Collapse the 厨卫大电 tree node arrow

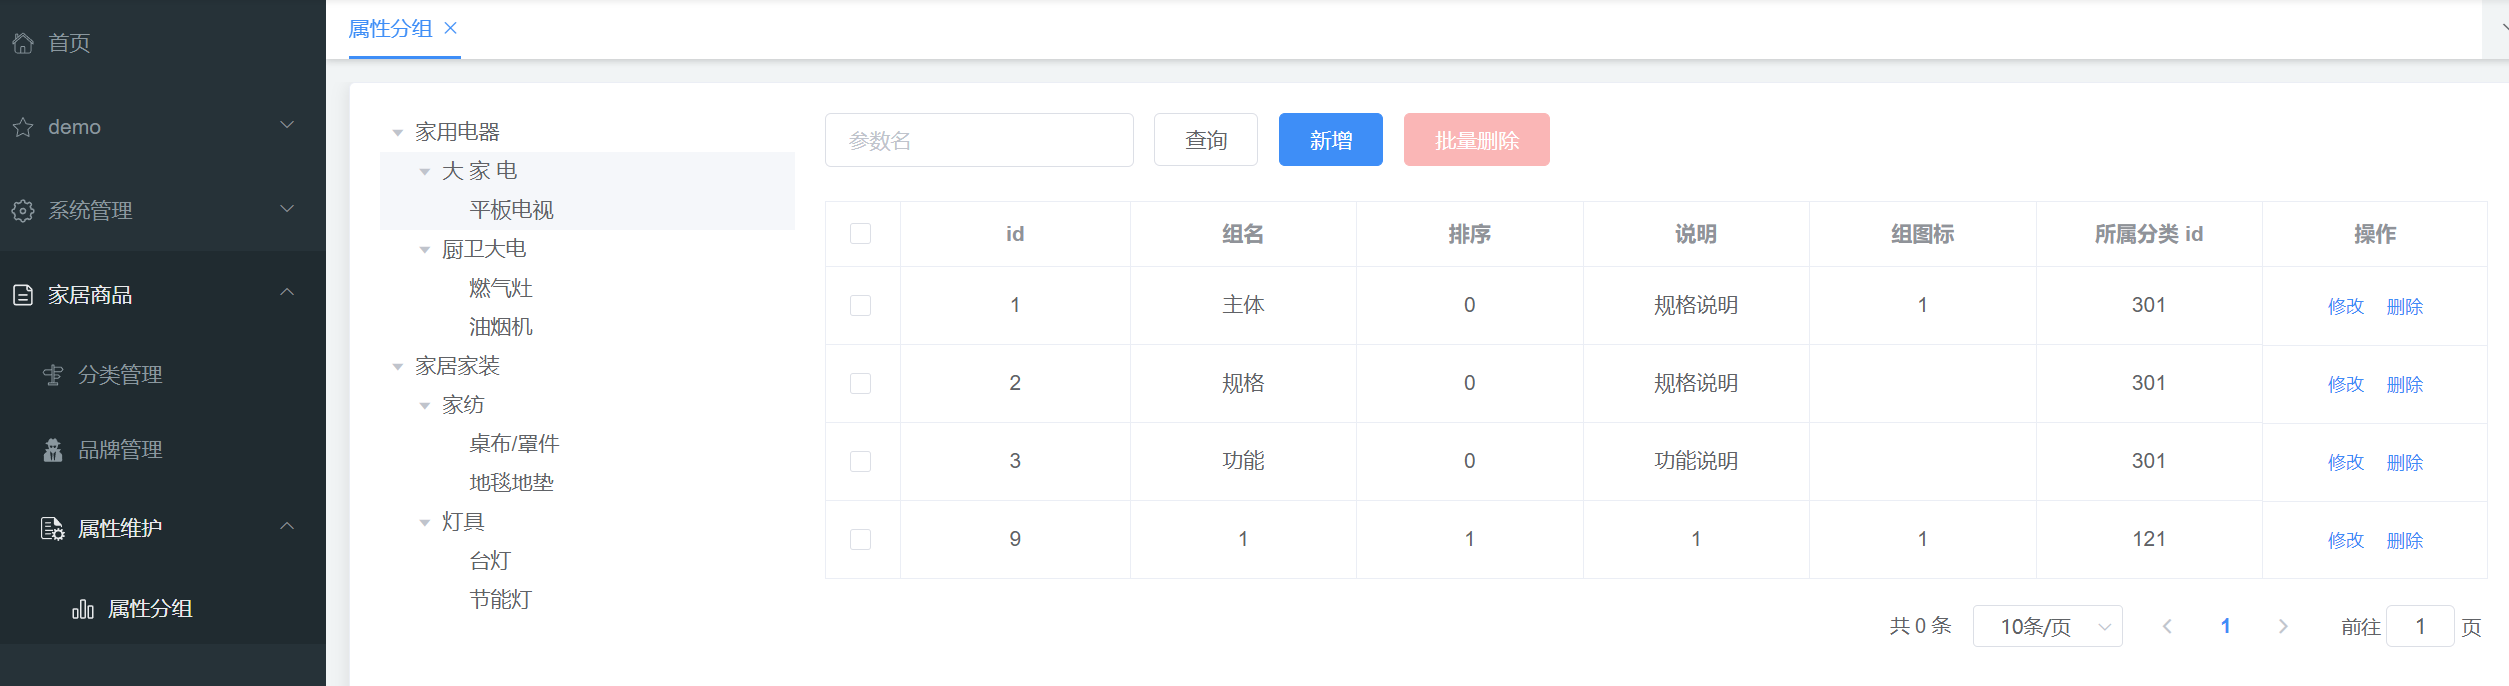[425, 250]
